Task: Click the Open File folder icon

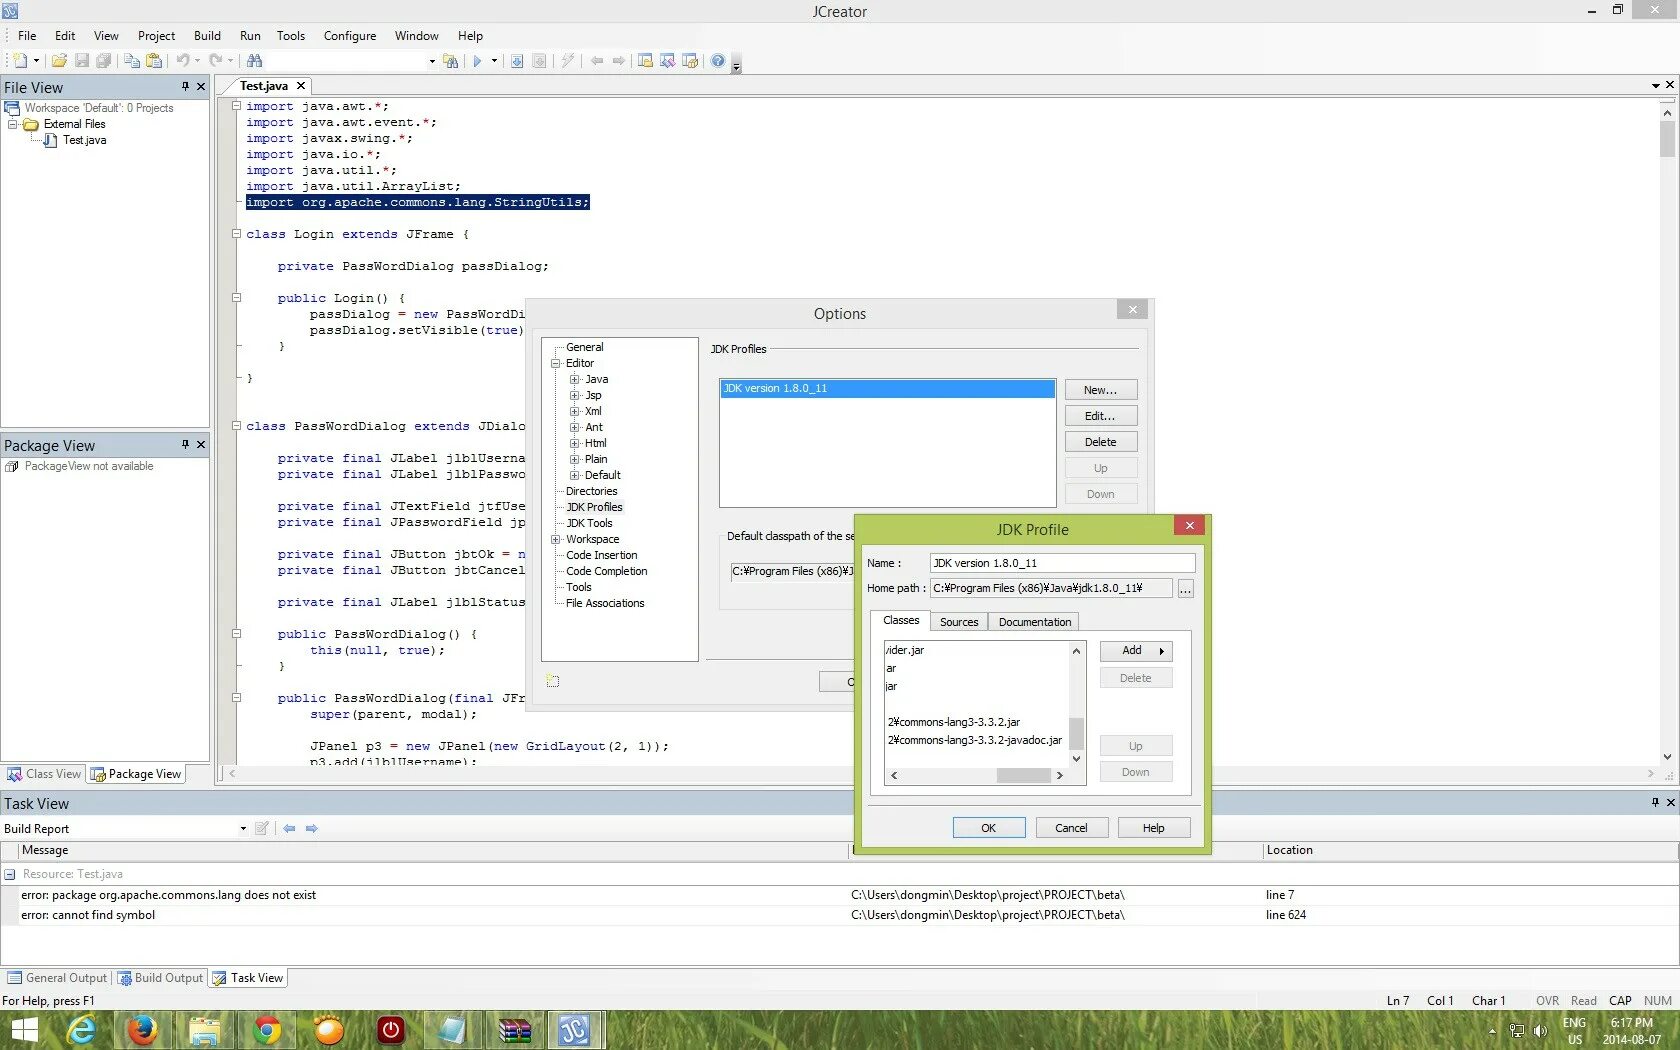Action: click(60, 61)
